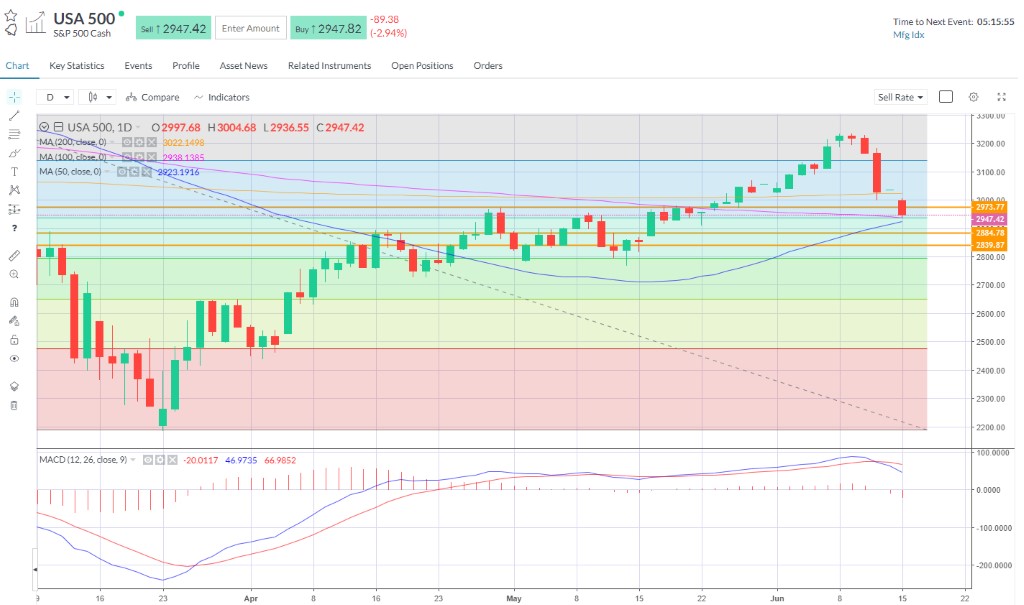Open the D timeframe interval dropdown
Image resolution: width=1024 pixels, height=605 pixels.
[56, 97]
